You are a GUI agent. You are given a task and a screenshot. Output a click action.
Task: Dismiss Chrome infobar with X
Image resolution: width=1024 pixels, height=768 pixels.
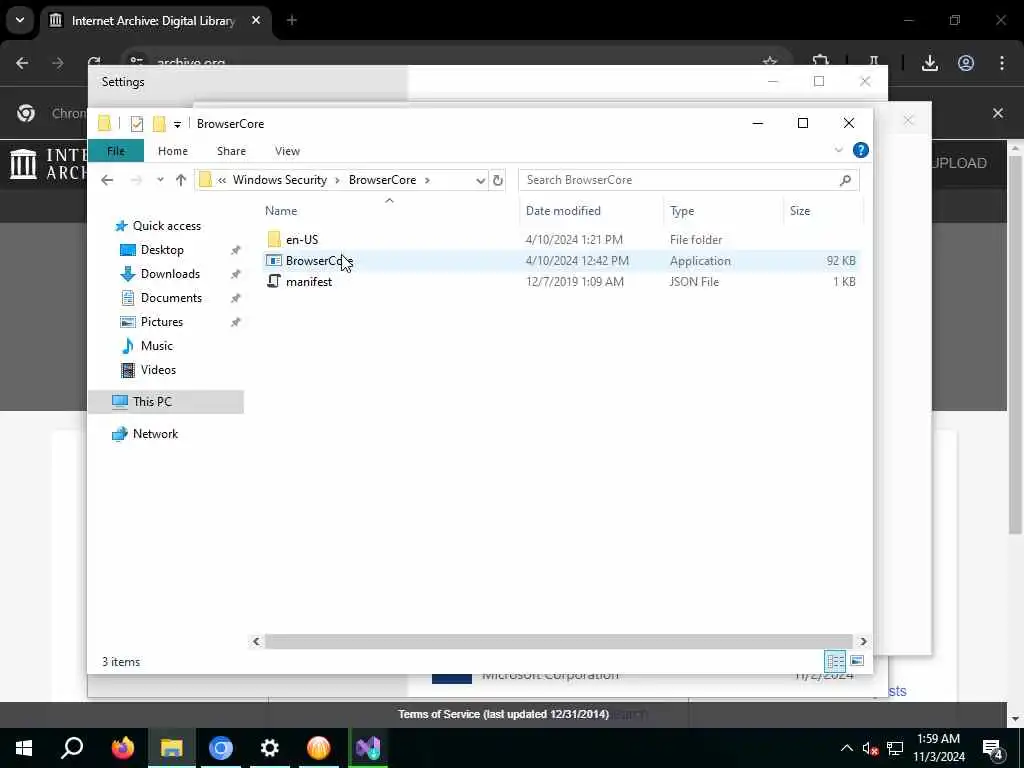998,113
